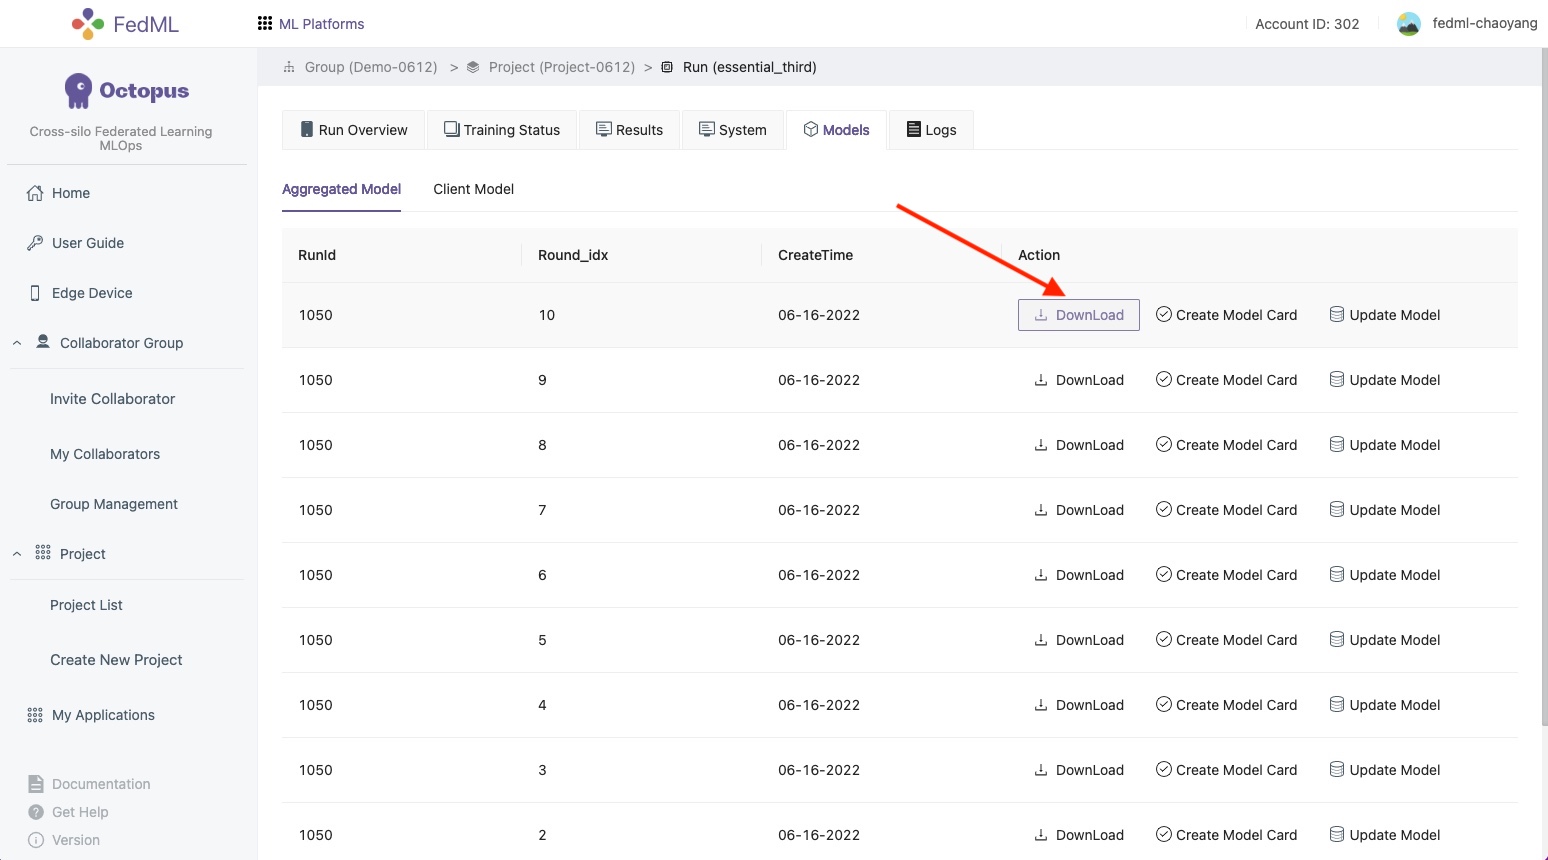1548x860 pixels.
Task: Open the ML Platforms grid menu
Action: (265, 24)
